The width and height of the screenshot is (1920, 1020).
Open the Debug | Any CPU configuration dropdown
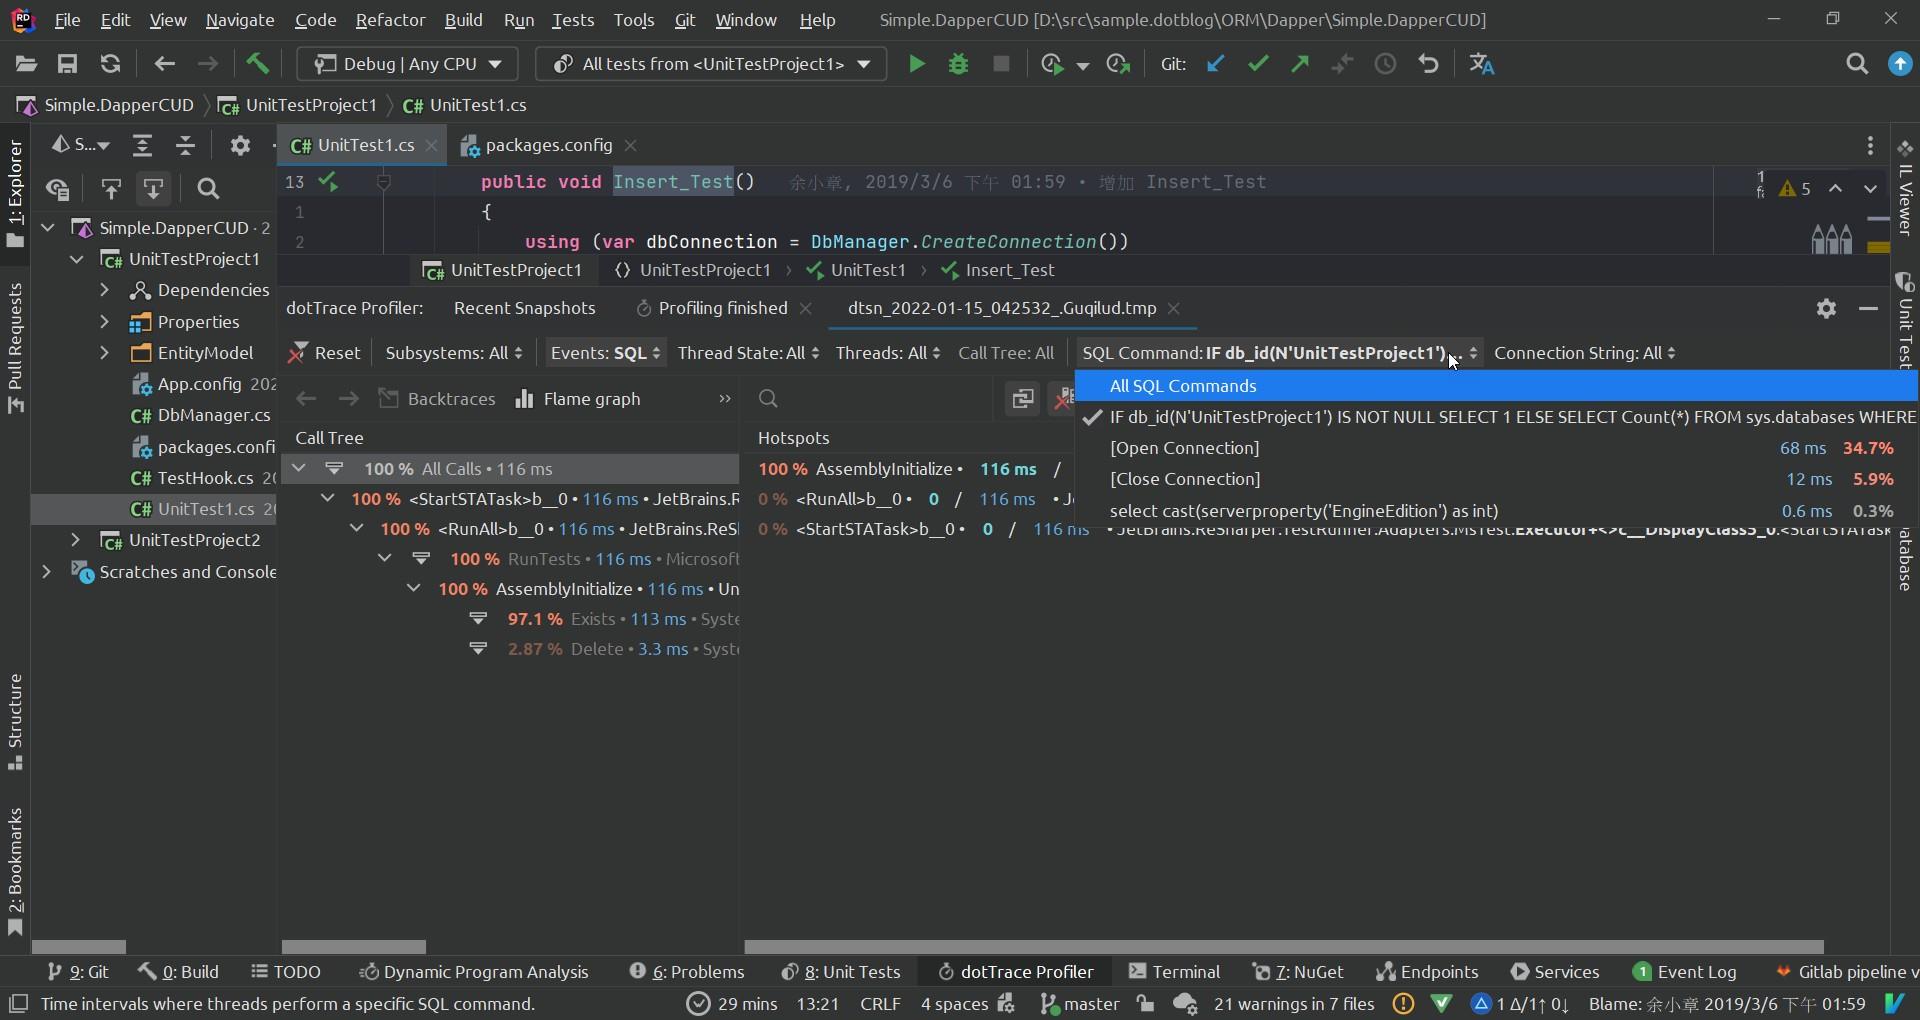[x=408, y=64]
